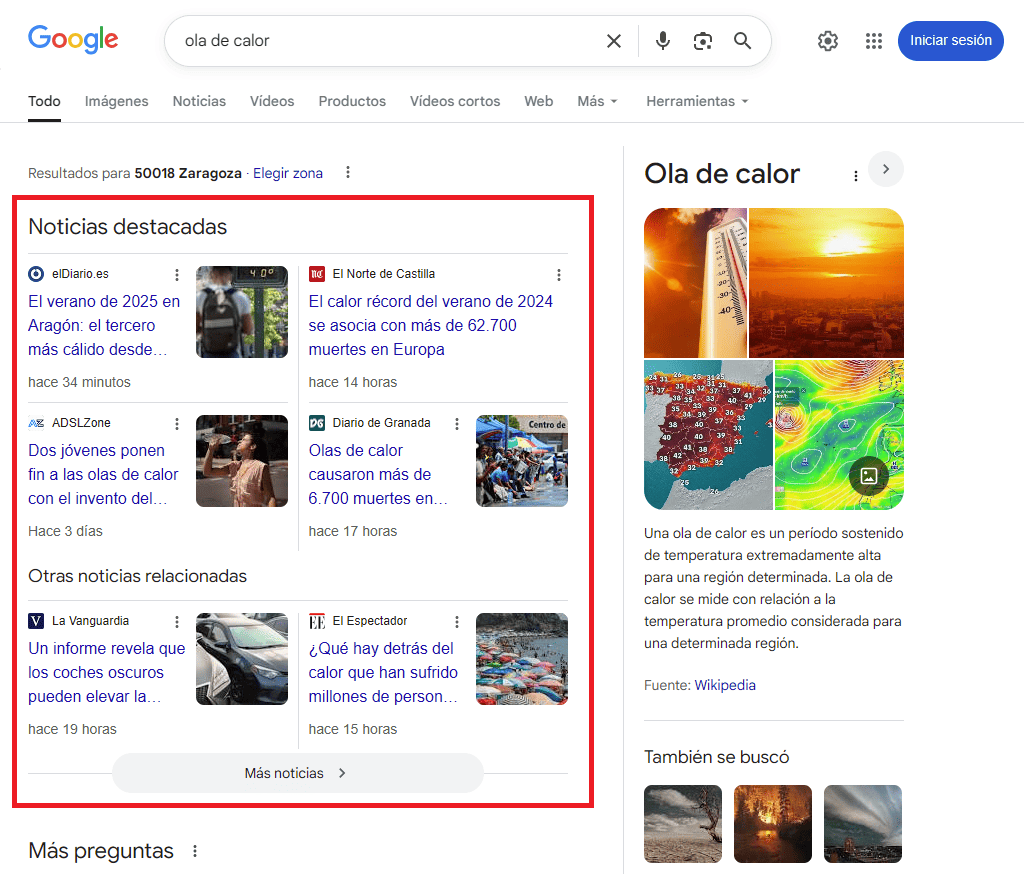Open search by image camera icon

pos(703,41)
